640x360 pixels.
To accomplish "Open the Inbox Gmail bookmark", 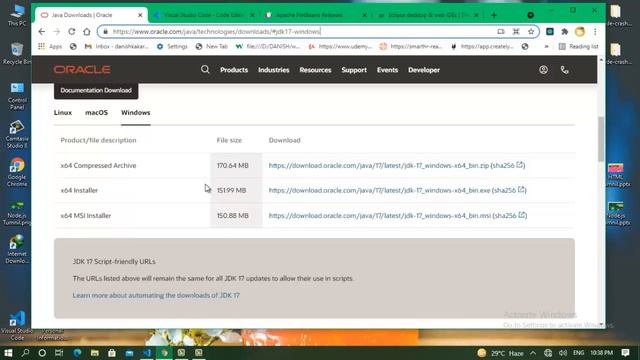I will (117, 47).
